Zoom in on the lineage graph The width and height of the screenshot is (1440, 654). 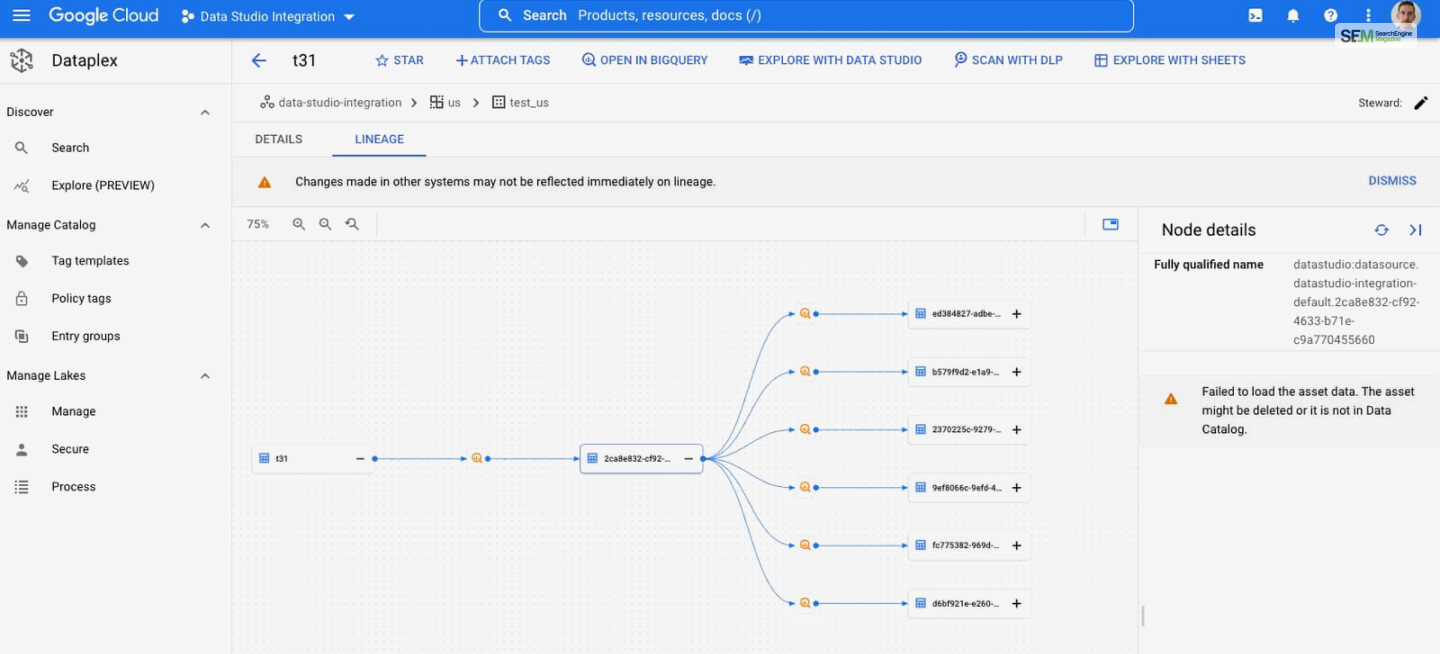tap(299, 224)
